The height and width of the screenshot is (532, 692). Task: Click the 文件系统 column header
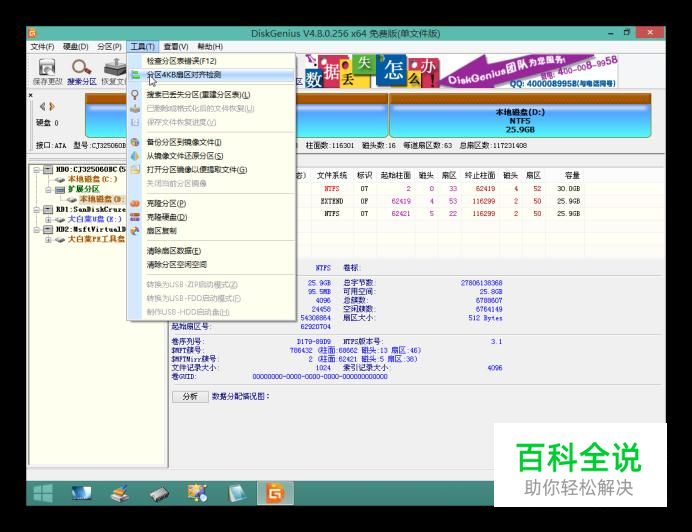coord(332,176)
